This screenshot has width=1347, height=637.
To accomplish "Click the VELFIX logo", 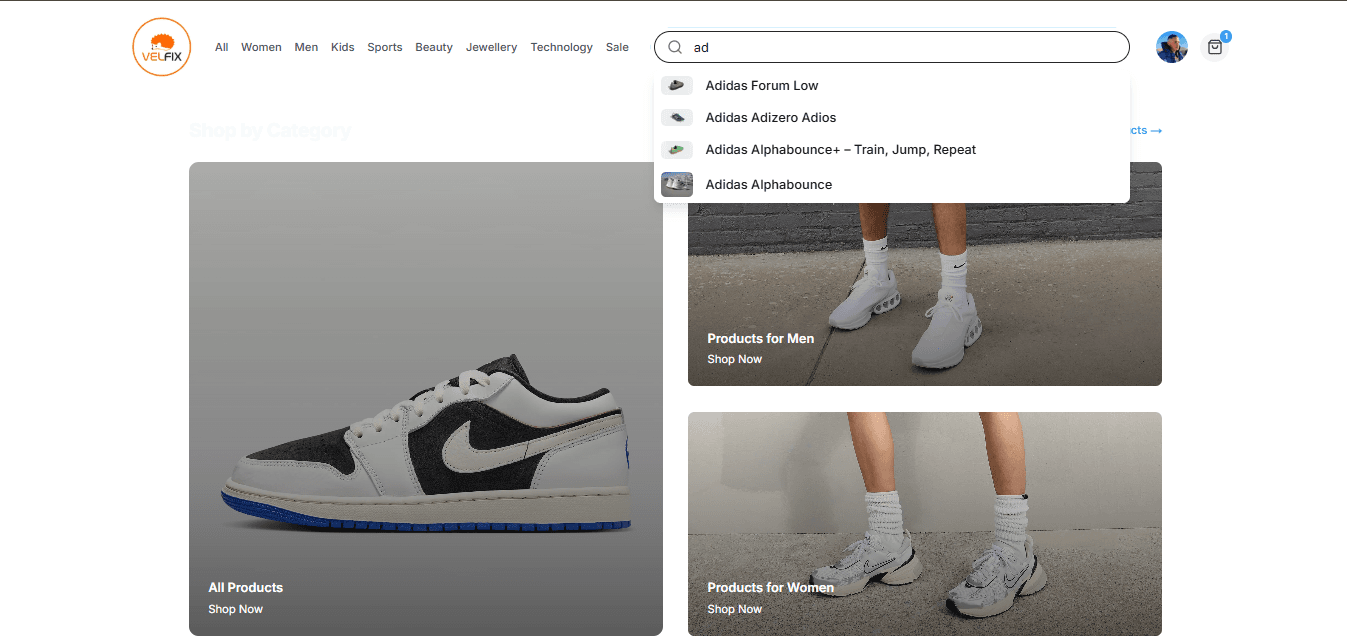I will pyautogui.click(x=161, y=47).
